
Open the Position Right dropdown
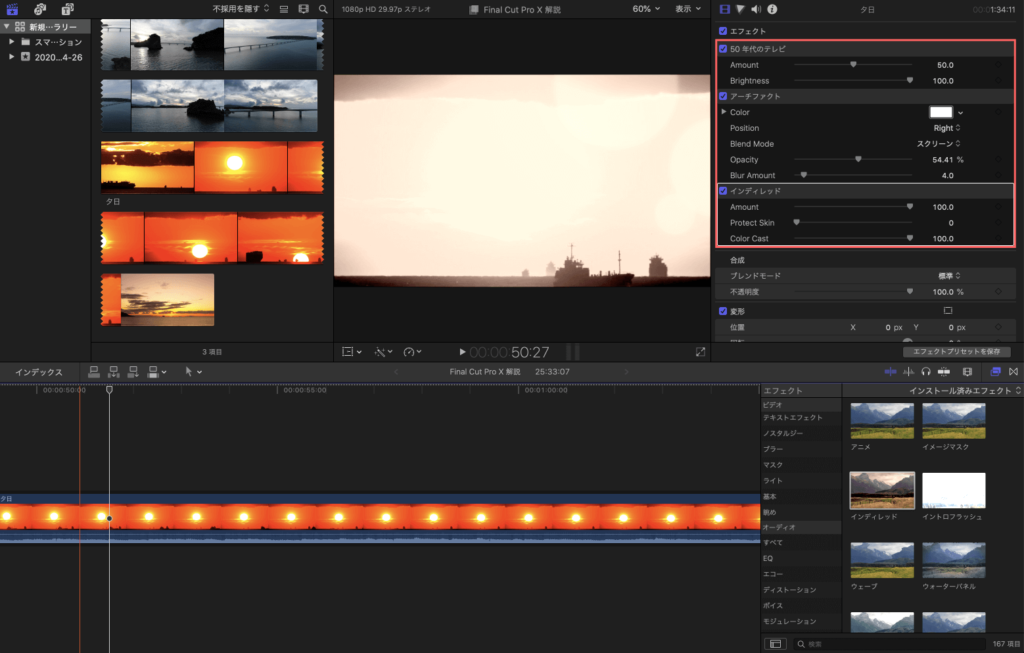pyautogui.click(x=947, y=128)
